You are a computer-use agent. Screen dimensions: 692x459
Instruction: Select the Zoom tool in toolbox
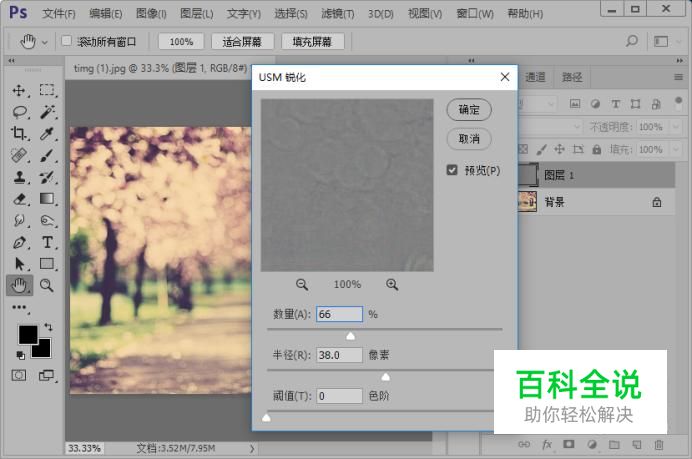click(x=47, y=286)
